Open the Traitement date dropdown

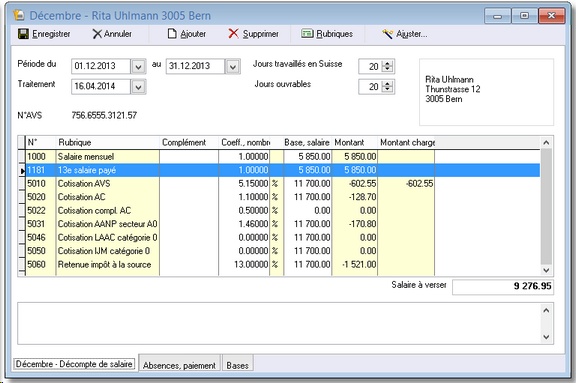point(138,87)
